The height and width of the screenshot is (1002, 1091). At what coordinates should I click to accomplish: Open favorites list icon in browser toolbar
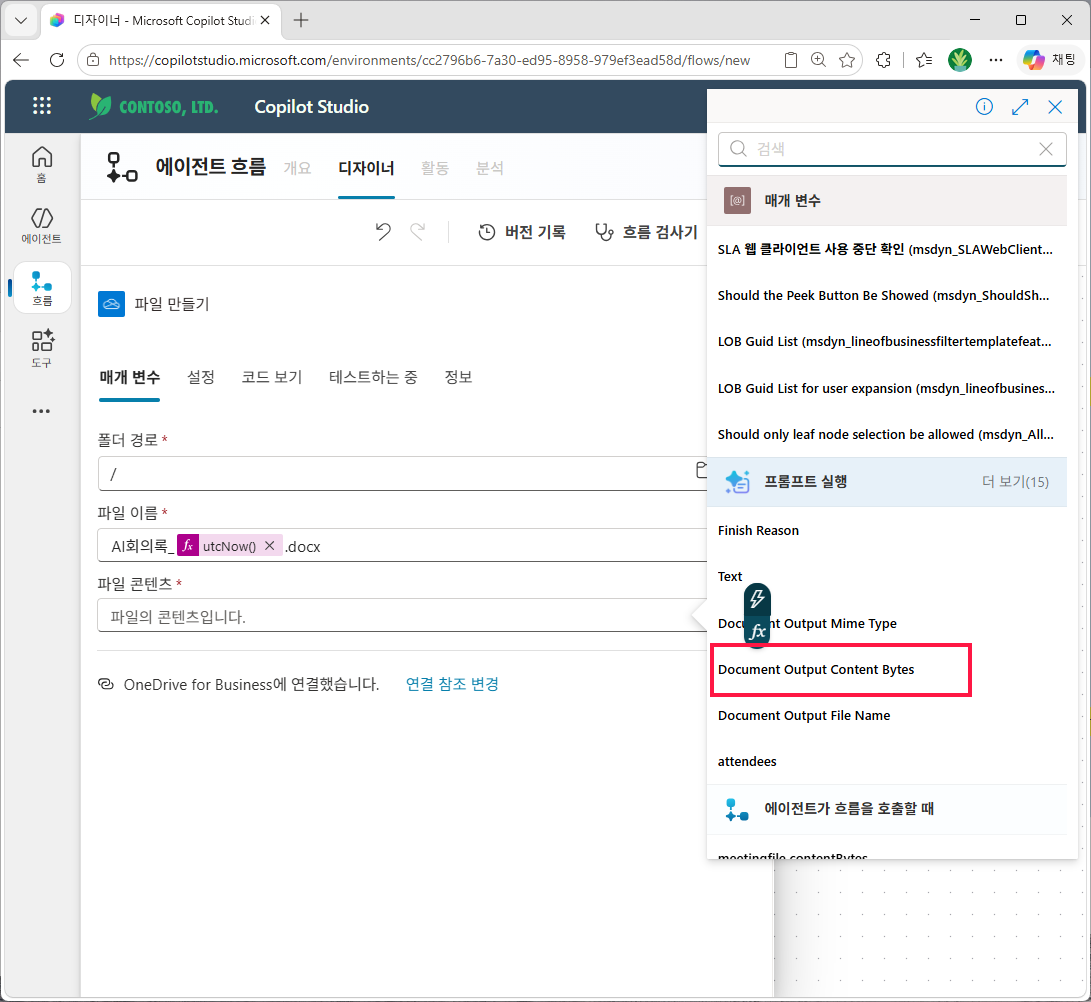click(x=924, y=60)
